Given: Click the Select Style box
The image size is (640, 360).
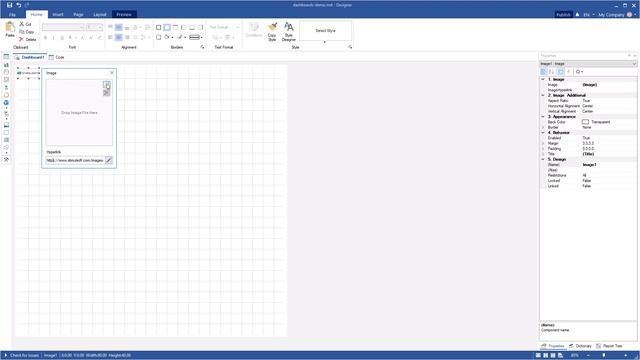Looking at the screenshot, I should (325, 31).
